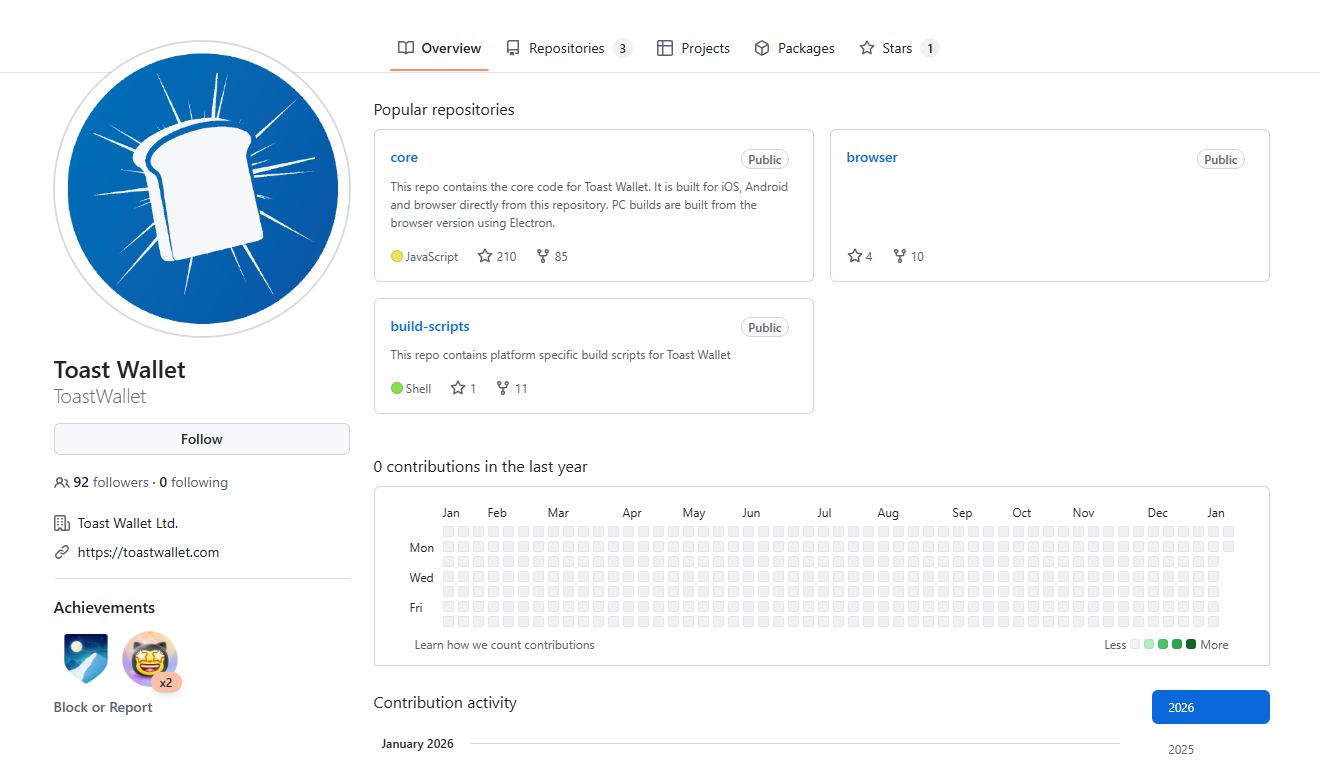The height and width of the screenshot is (774, 1320).
Task: View stargazers of the browser repo
Action: (860, 257)
